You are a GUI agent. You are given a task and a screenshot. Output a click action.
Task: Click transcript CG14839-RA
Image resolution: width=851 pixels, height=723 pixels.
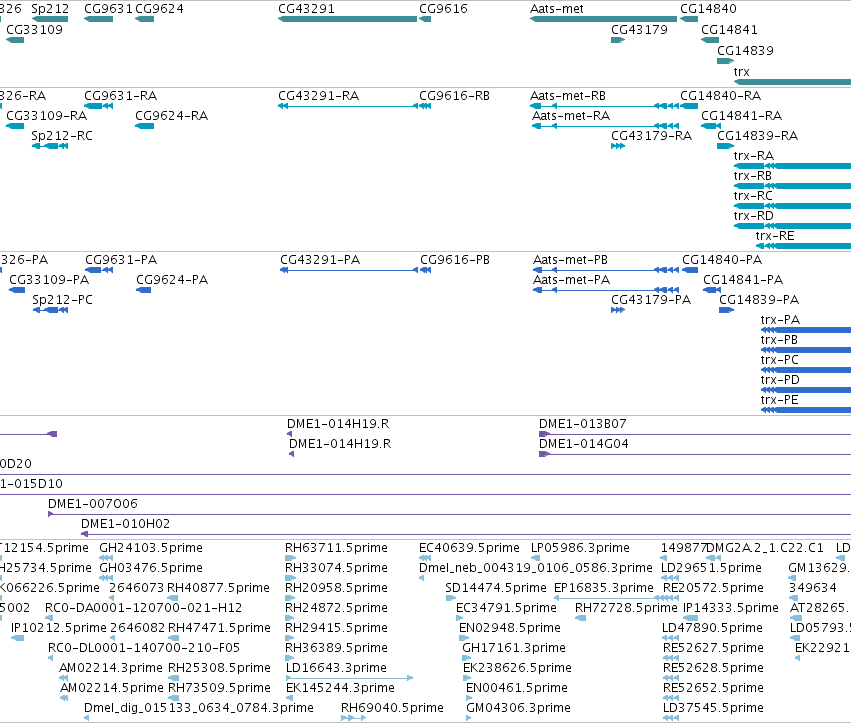(x=757, y=136)
